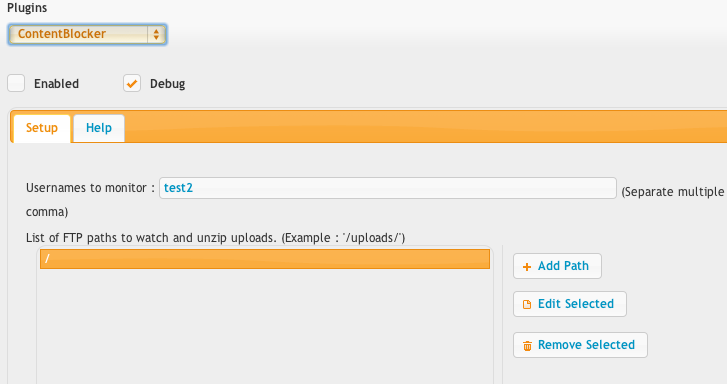This screenshot has height=384, width=727.
Task: Click the Add Path button
Action: [557, 266]
